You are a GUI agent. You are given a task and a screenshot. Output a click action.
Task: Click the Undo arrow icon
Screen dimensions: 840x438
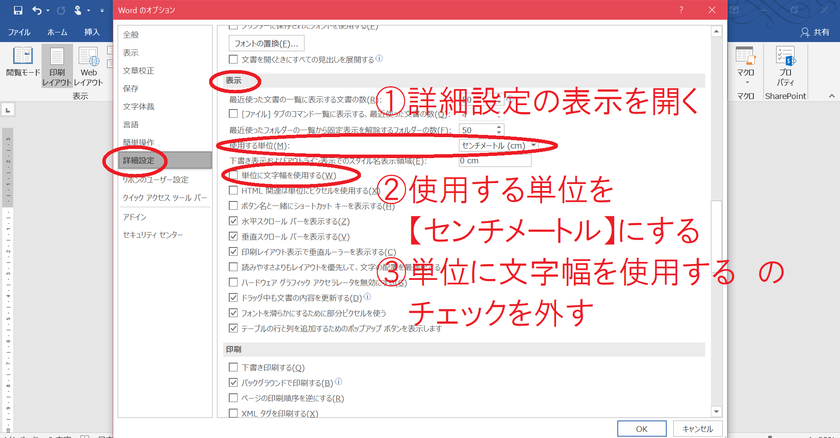(37, 10)
